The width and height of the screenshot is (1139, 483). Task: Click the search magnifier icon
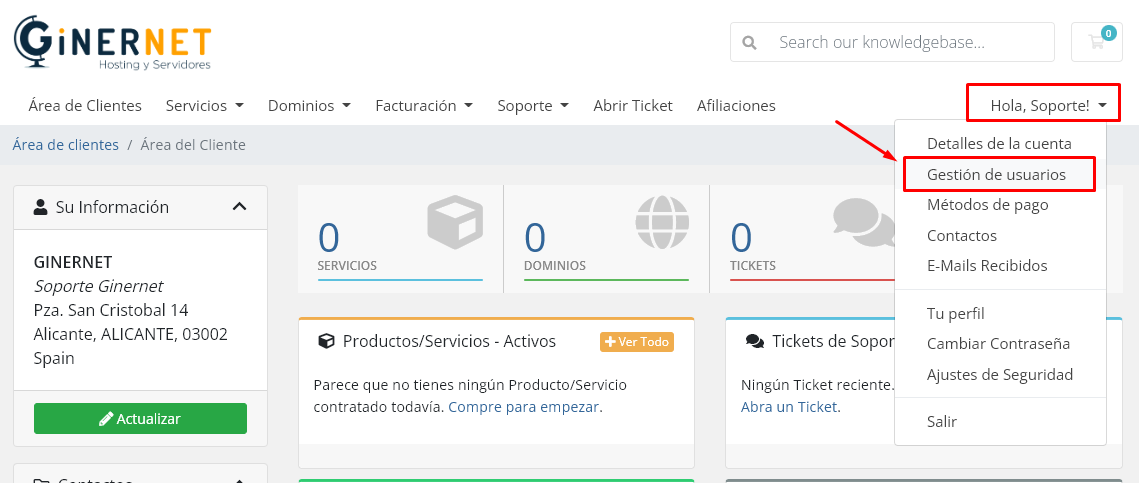click(750, 43)
